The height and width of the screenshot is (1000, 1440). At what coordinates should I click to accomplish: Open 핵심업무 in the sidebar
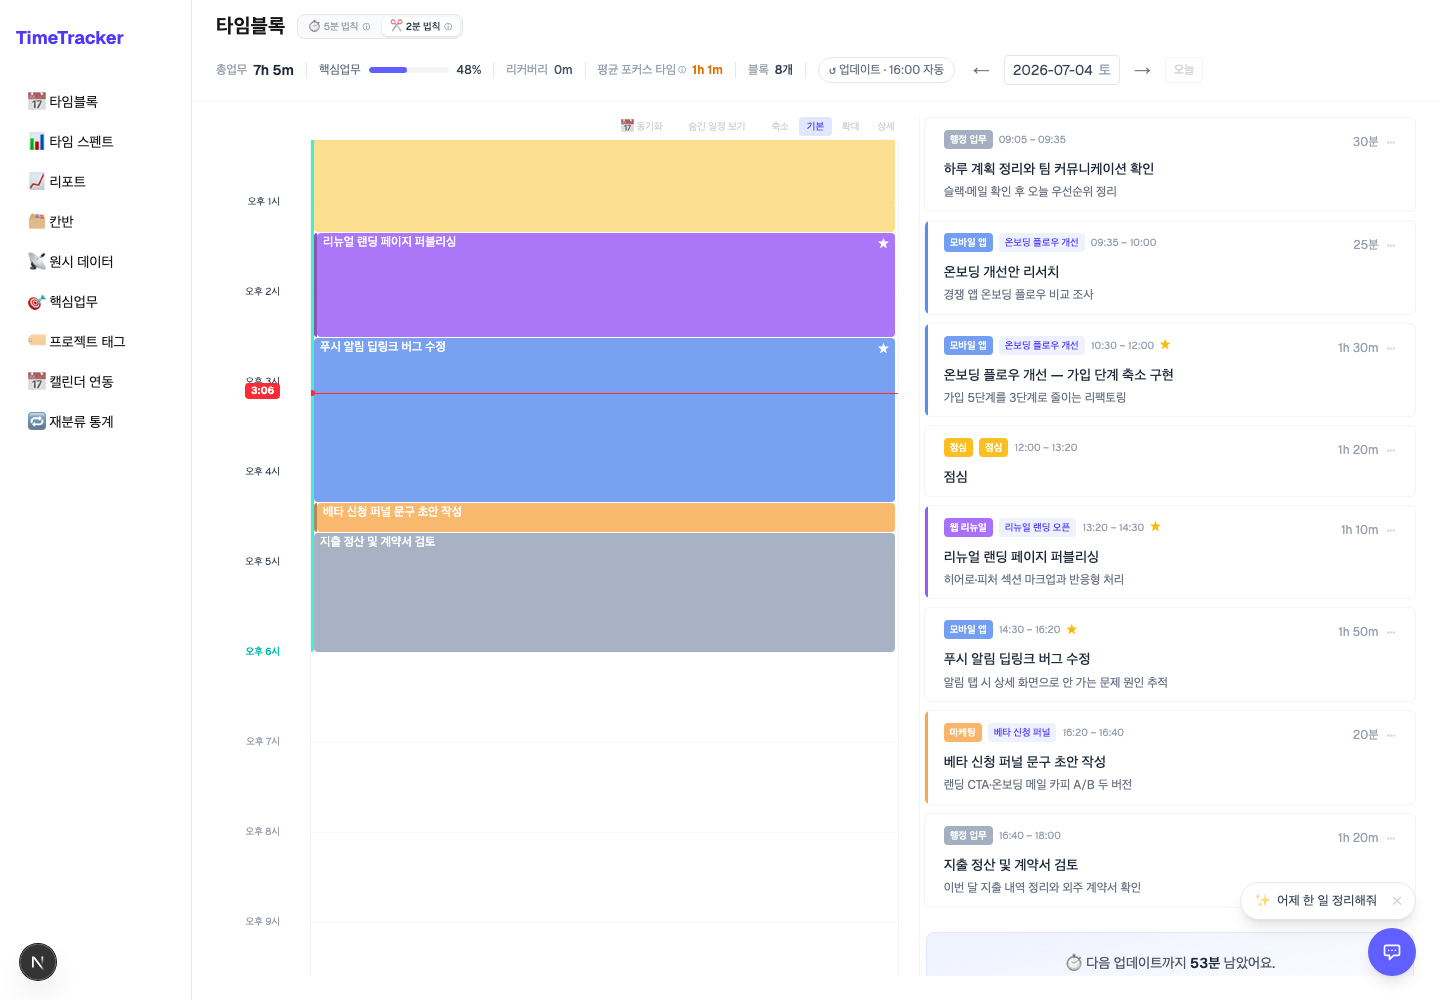pos(95,301)
